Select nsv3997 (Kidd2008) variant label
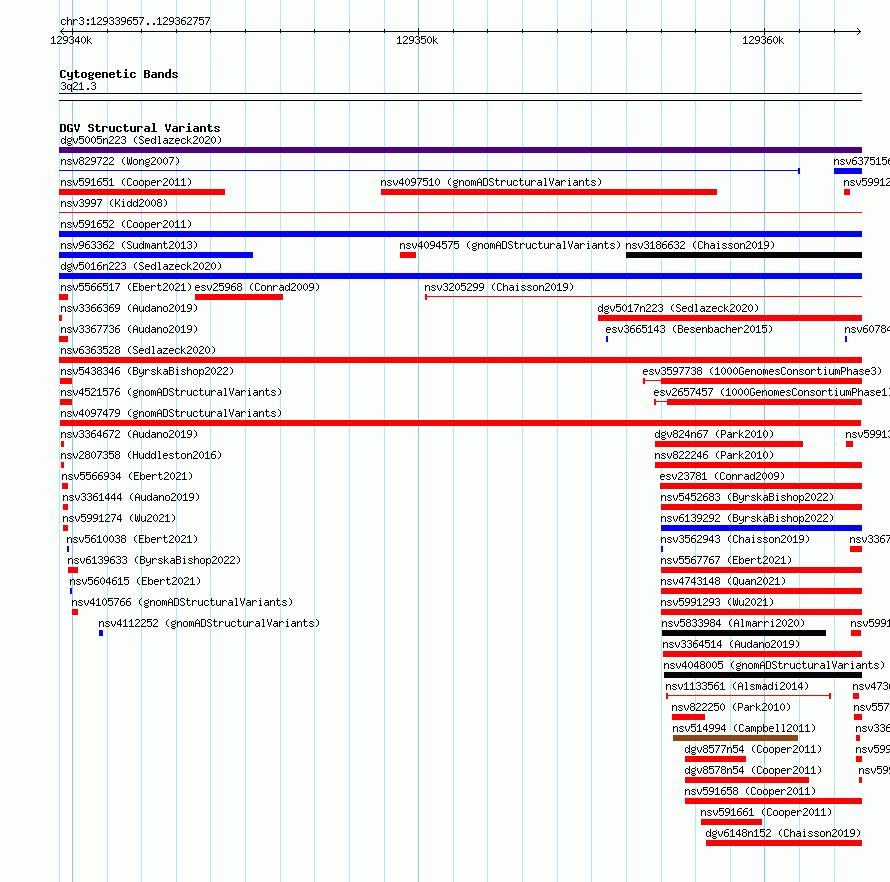Screen dimensions: 890x882 point(114,203)
